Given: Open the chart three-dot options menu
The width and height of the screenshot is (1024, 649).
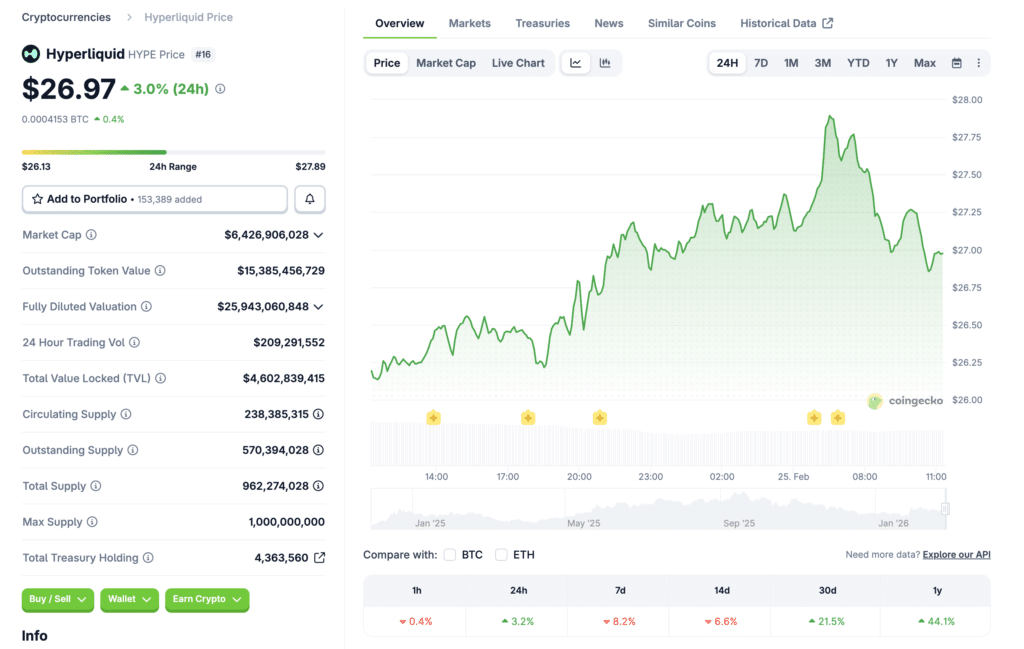Looking at the screenshot, I should [979, 62].
